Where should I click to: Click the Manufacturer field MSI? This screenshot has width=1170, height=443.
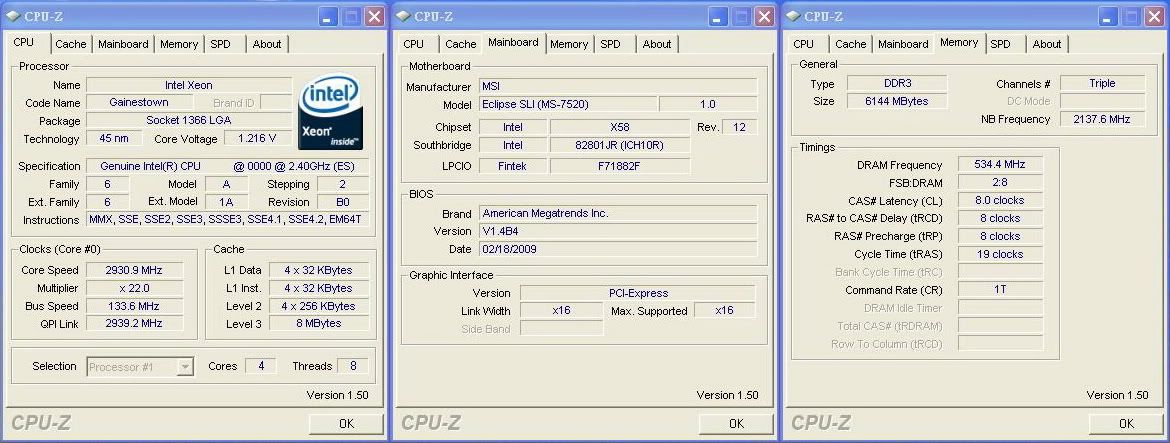coord(618,87)
